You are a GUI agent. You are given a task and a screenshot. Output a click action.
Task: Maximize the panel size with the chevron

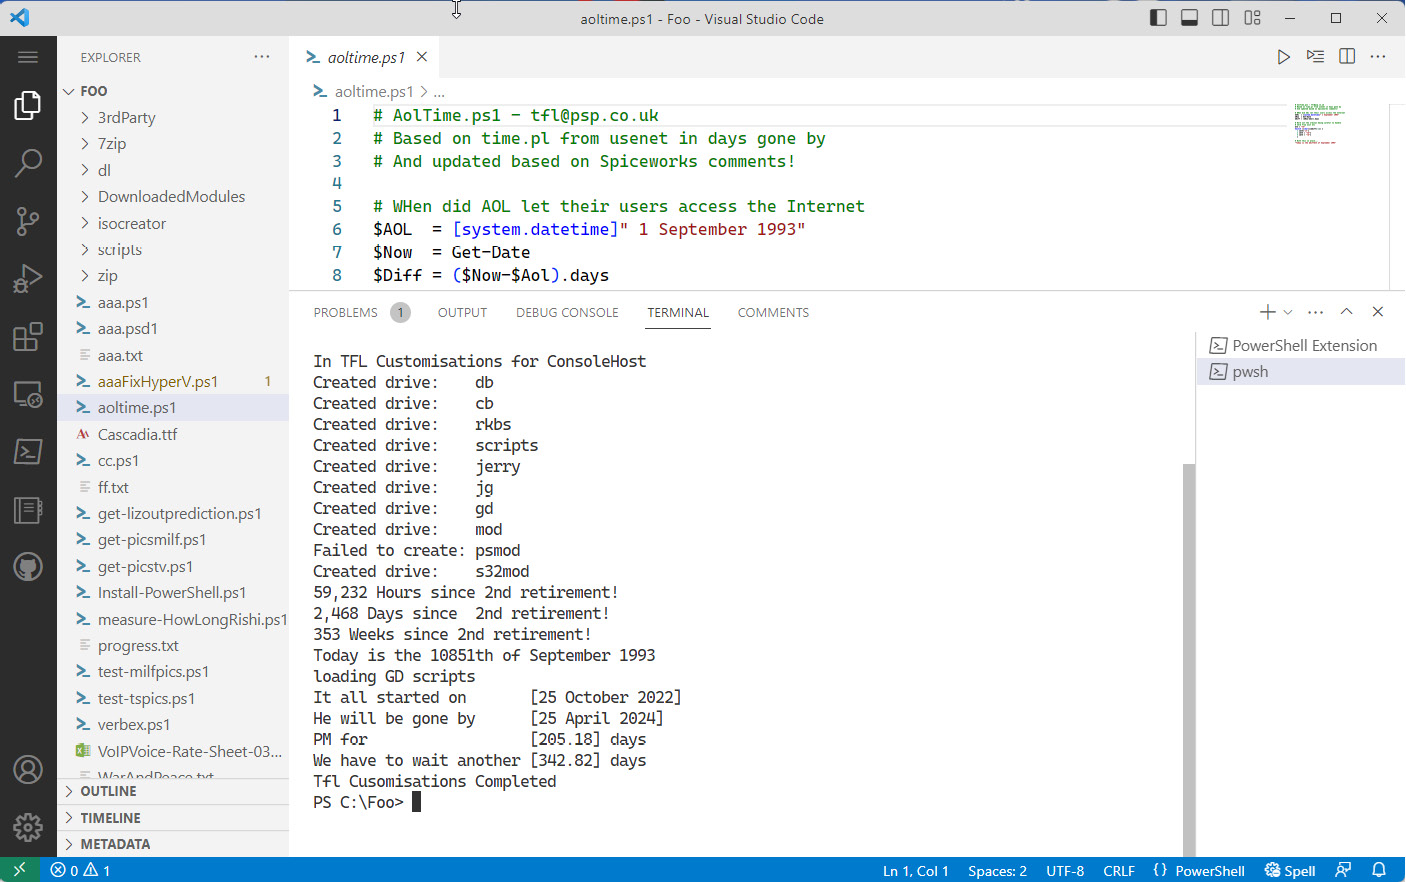[x=1347, y=312]
